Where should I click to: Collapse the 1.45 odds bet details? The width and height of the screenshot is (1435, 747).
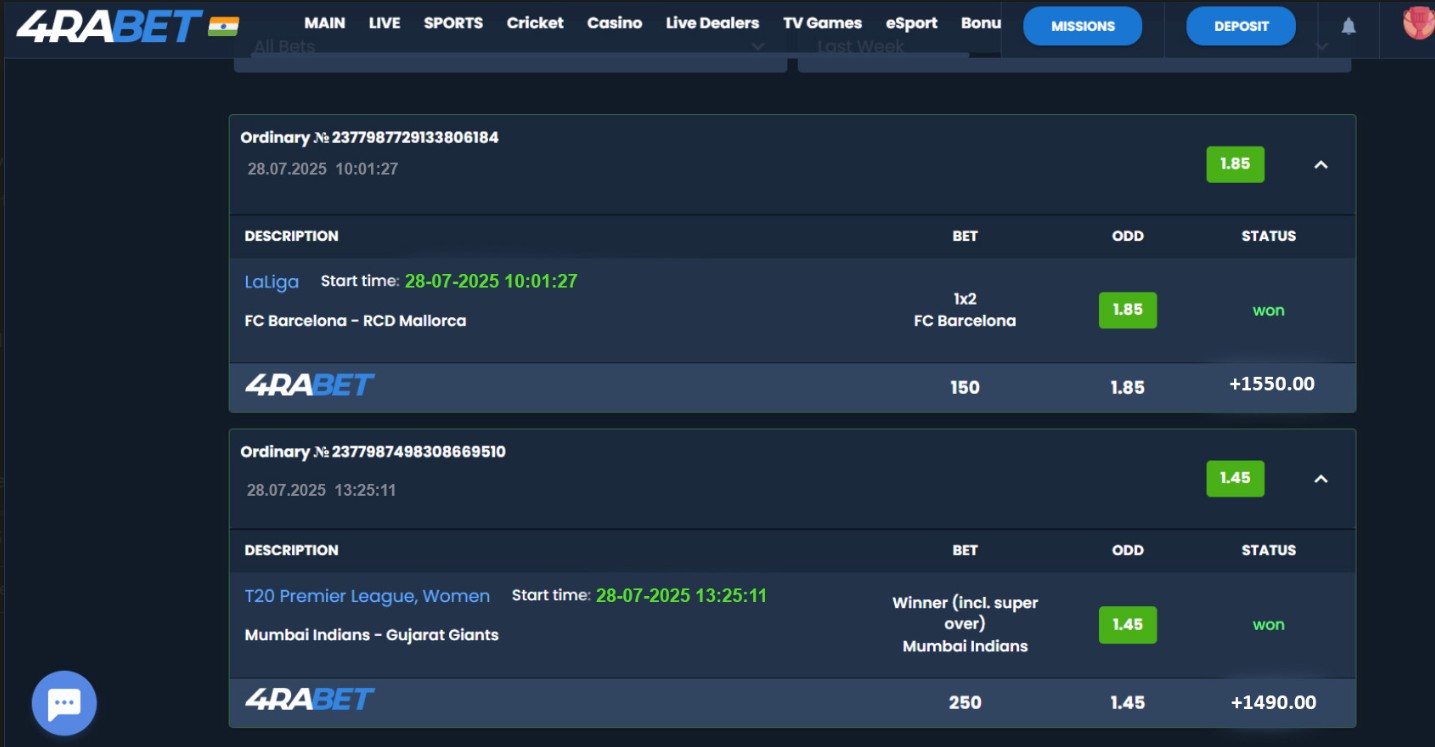coord(1320,479)
